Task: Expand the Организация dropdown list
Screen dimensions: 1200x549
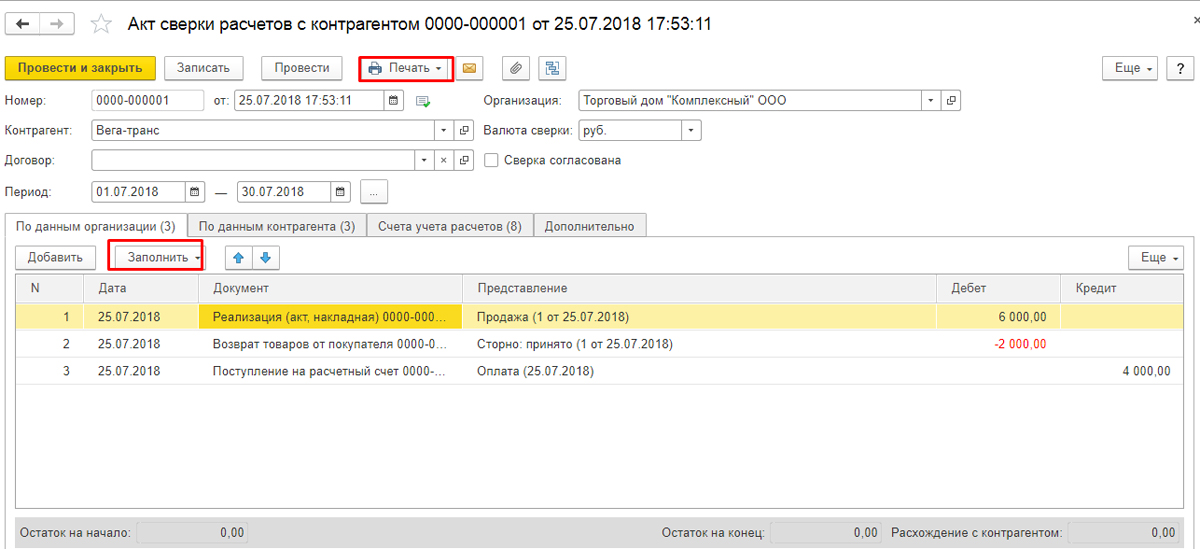Action: click(x=931, y=100)
